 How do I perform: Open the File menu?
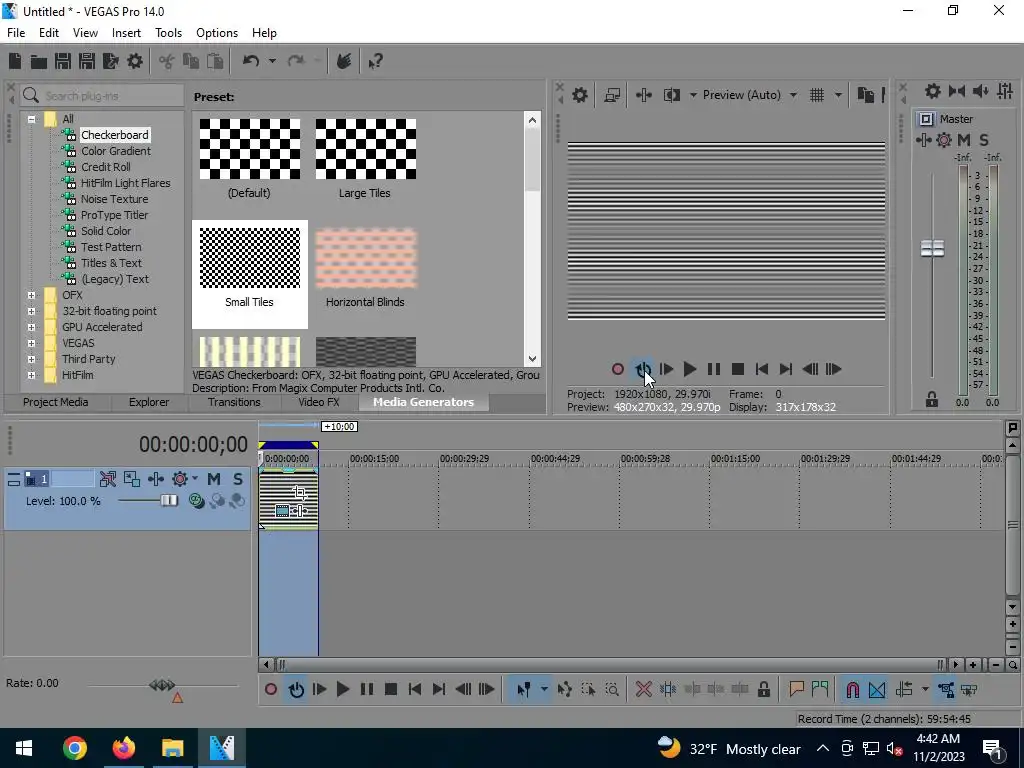(16, 33)
